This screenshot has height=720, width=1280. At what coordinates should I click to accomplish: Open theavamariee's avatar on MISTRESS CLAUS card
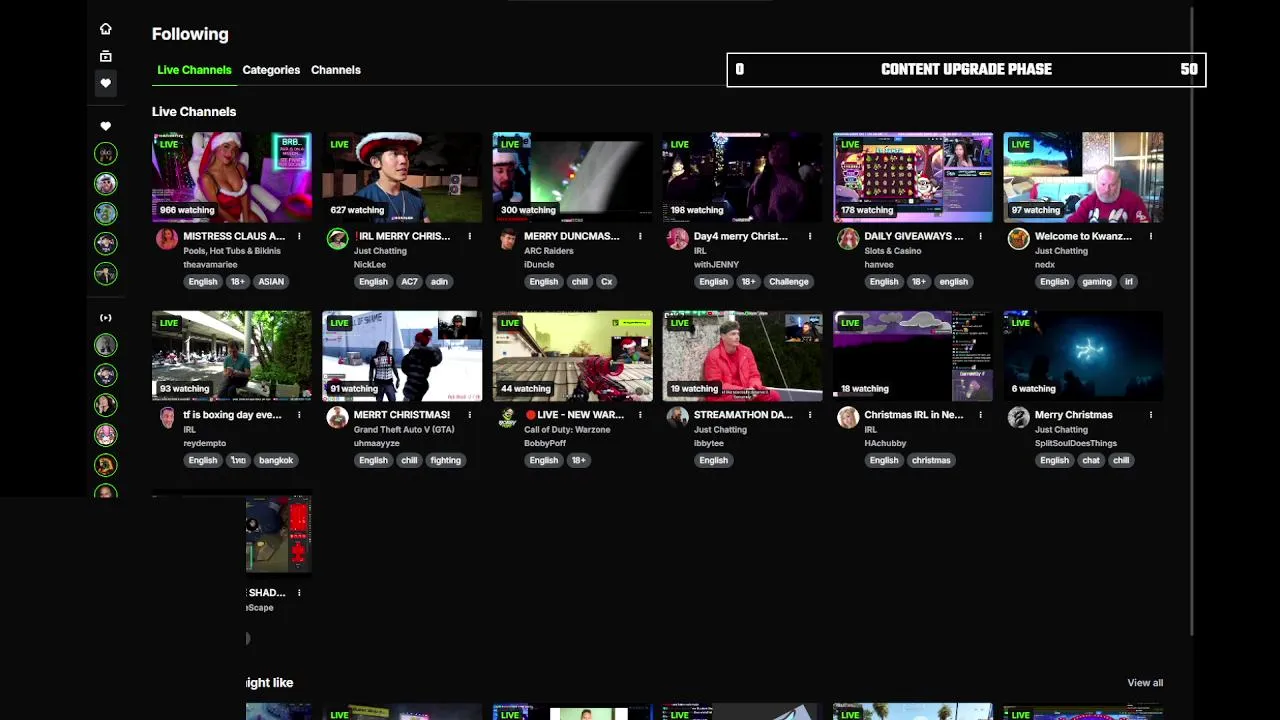click(167, 238)
